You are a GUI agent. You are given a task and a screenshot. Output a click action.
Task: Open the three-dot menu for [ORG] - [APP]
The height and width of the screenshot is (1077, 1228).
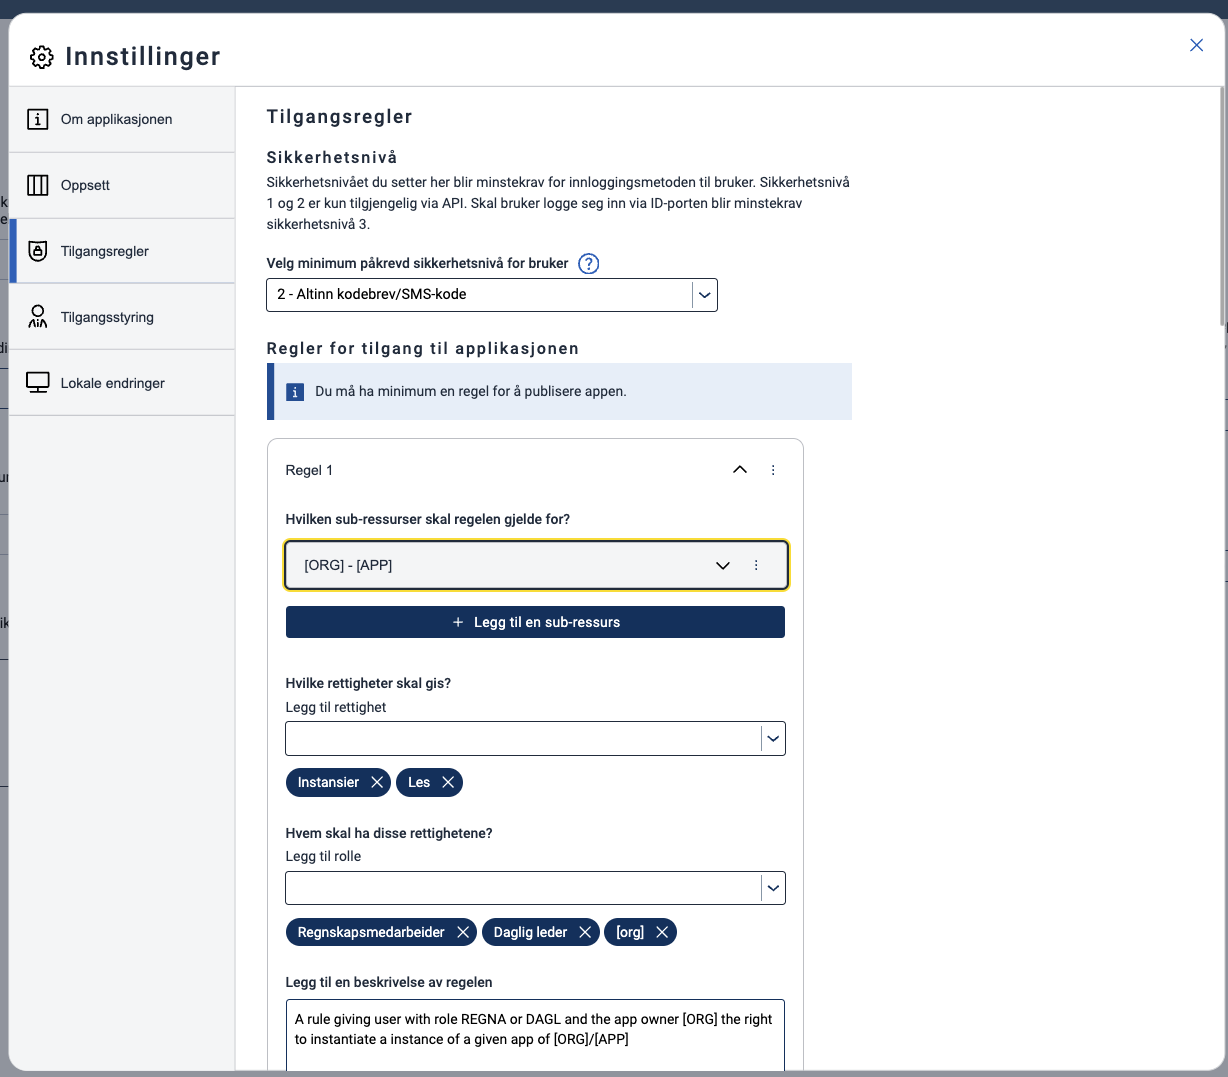[756, 565]
